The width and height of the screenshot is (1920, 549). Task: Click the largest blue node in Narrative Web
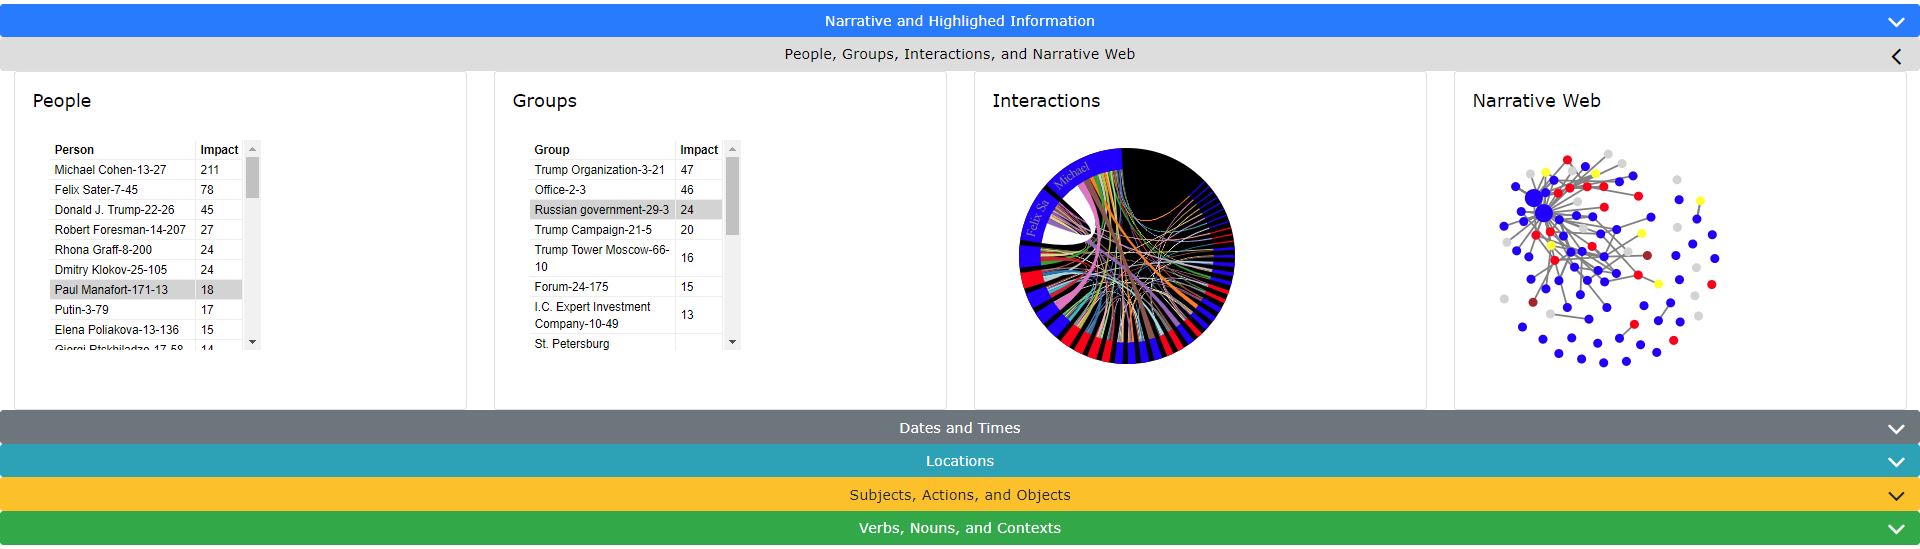coord(1543,213)
